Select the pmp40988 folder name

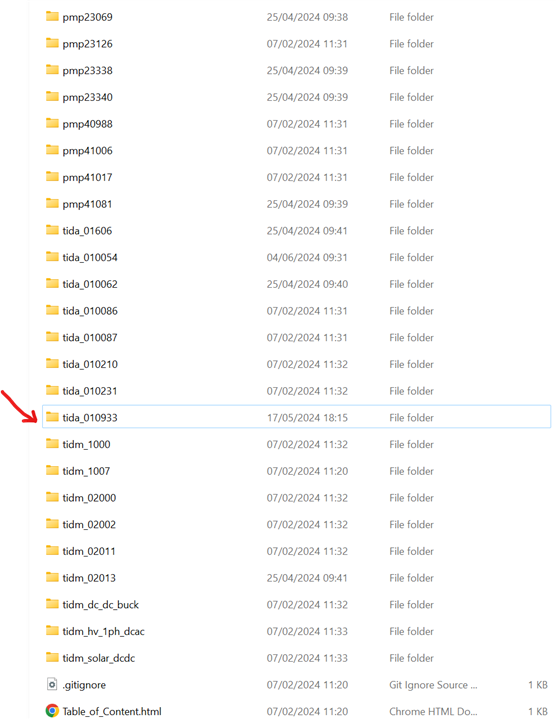88,124
